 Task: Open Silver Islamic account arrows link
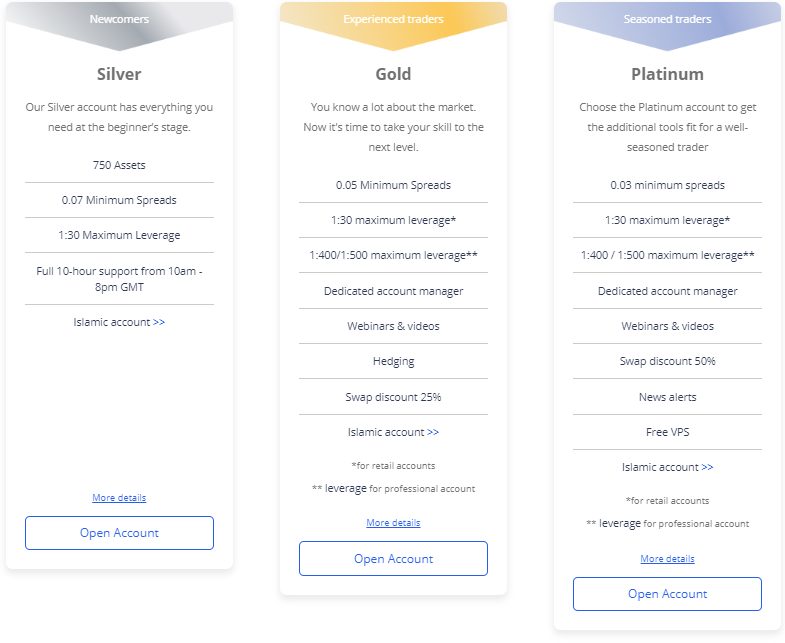coord(159,322)
